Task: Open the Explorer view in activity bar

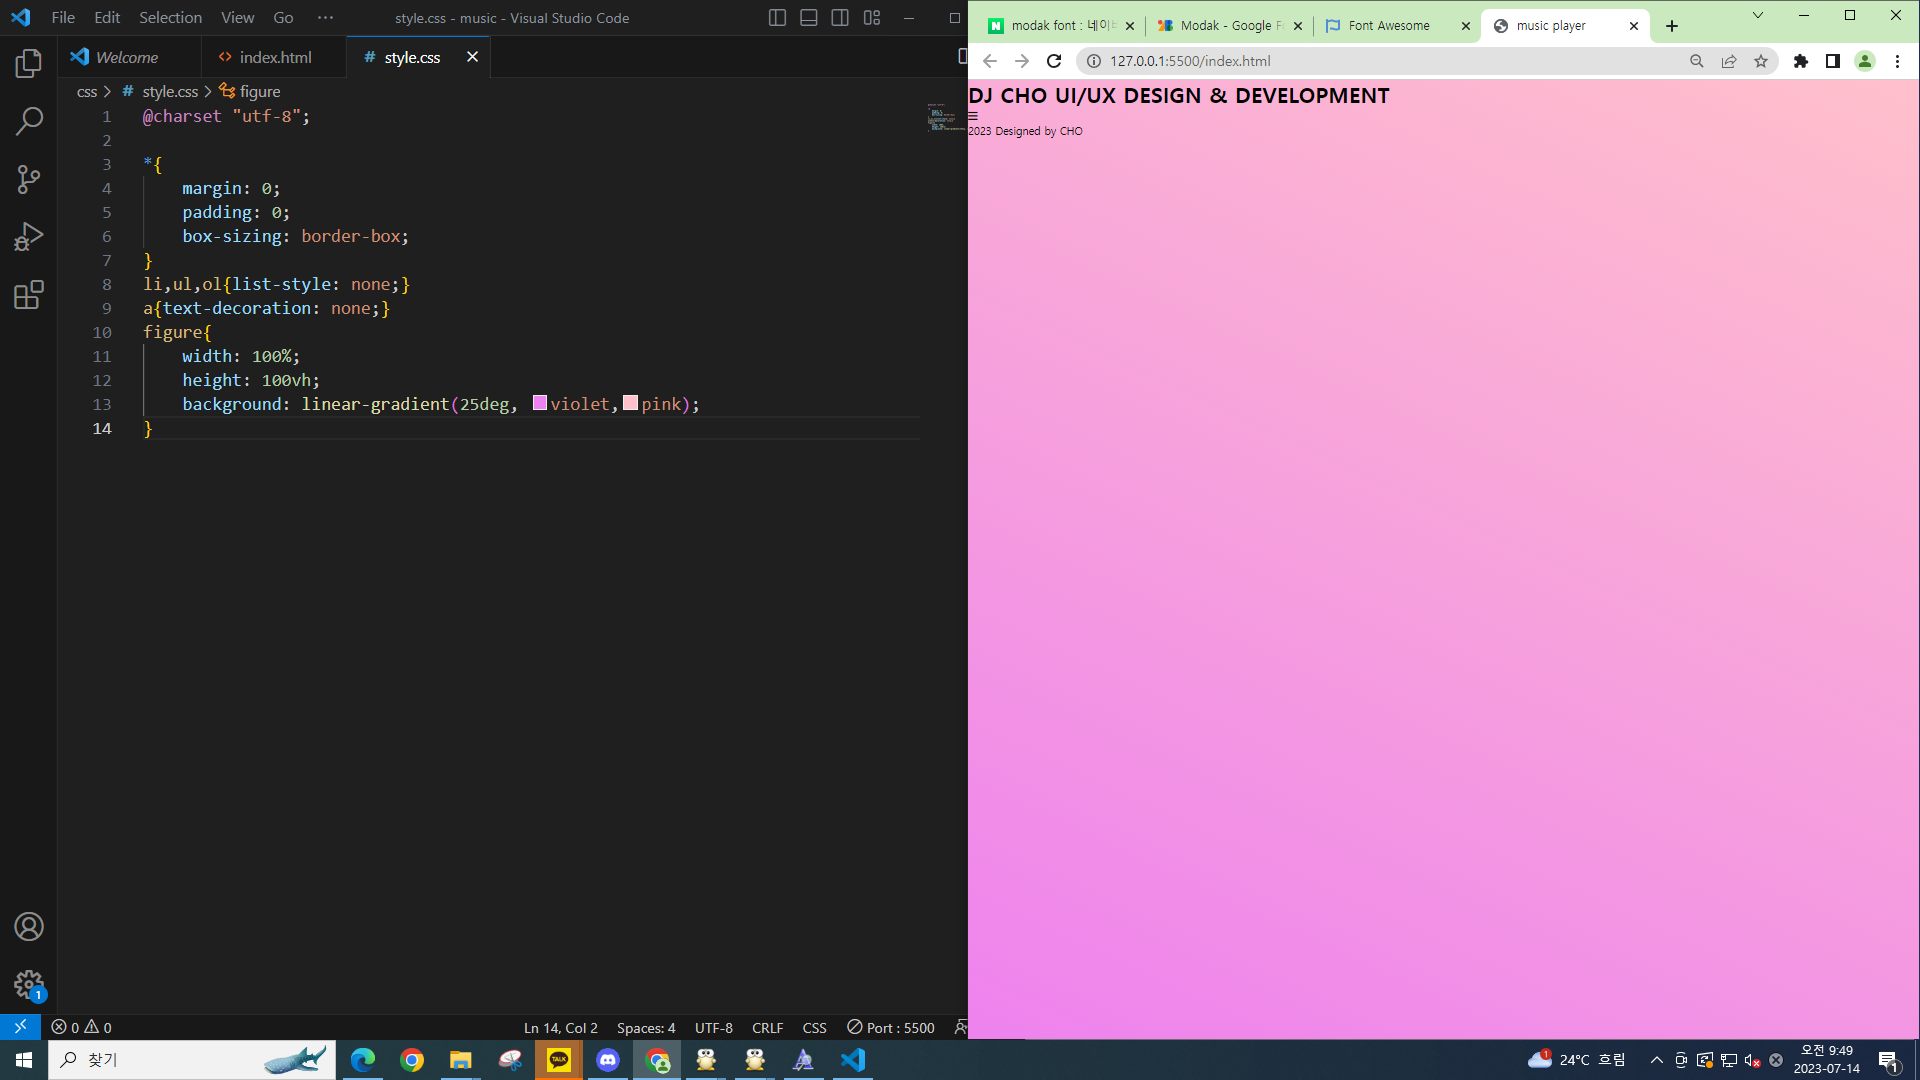Action: [x=29, y=64]
